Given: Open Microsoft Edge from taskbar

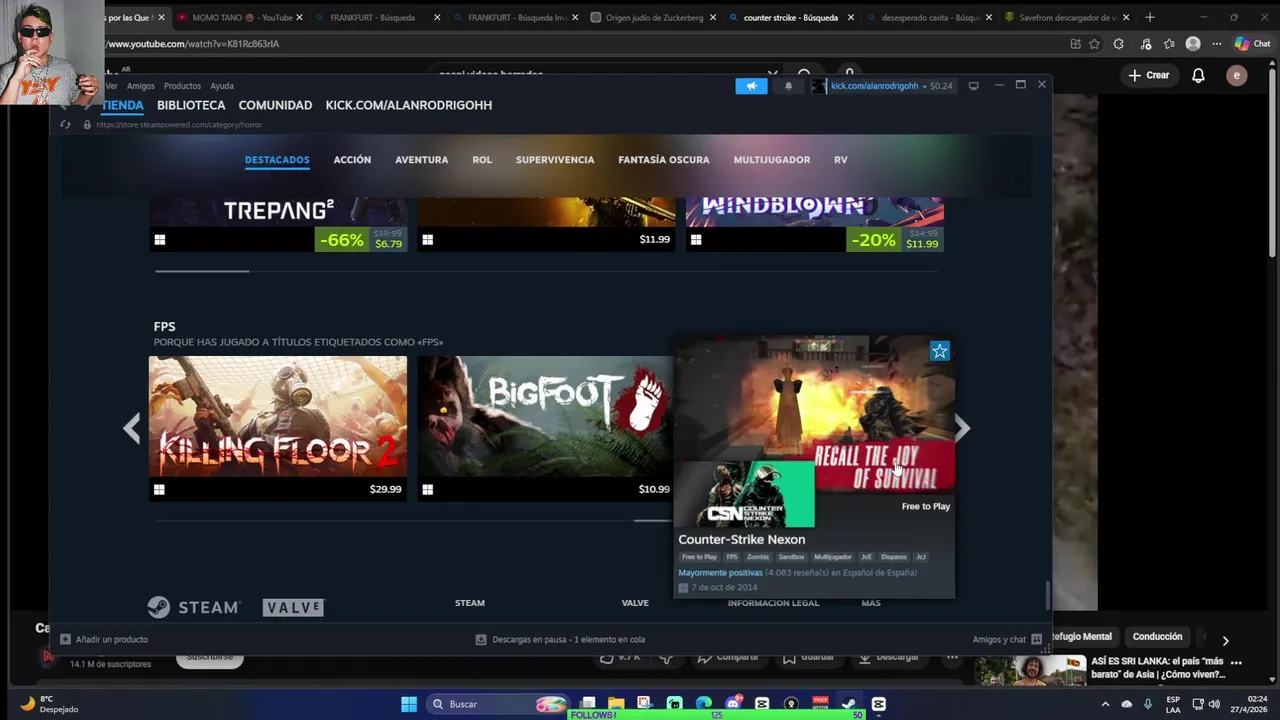Looking at the screenshot, I should coord(703,704).
